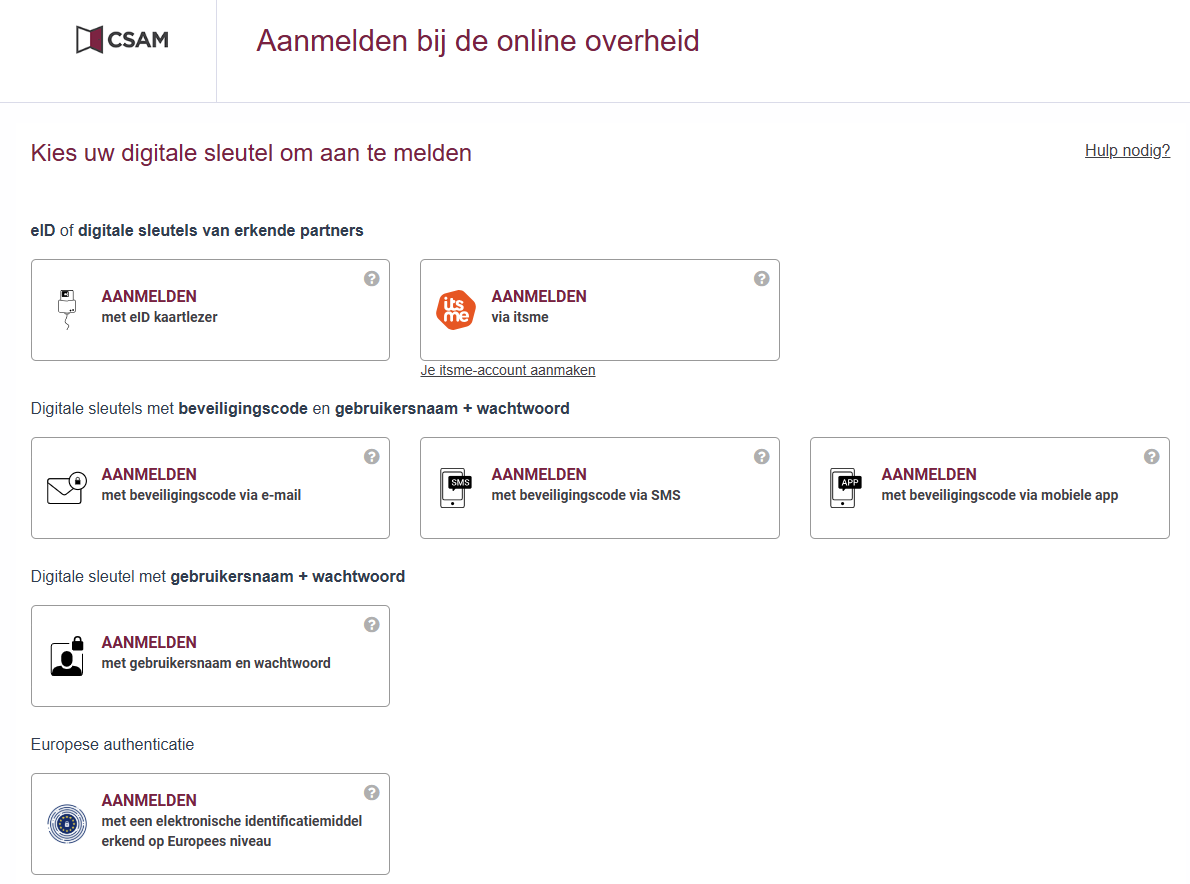Open help tooltip for eID kaartlezer
1190x884 pixels.
click(x=372, y=279)
